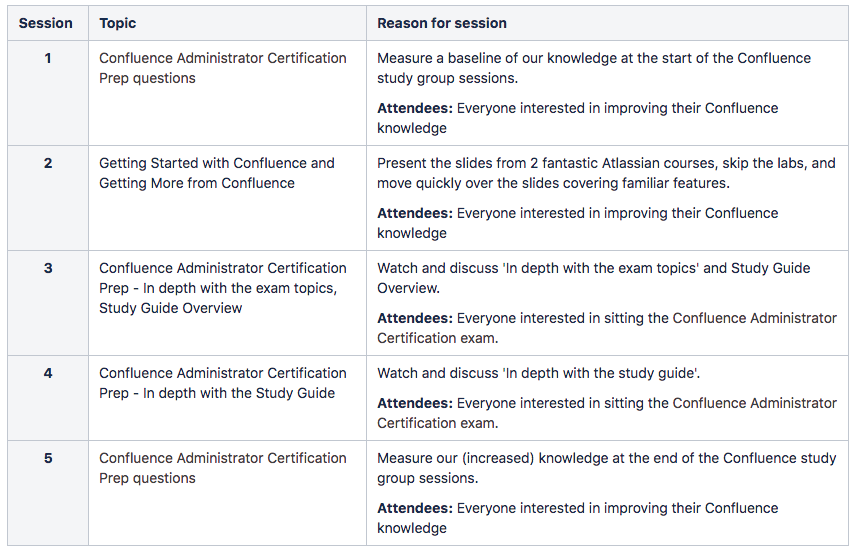The width and height of the screenshot is (859, 551).
Task: Click the Topic column header
Action: tap(118, 23)
